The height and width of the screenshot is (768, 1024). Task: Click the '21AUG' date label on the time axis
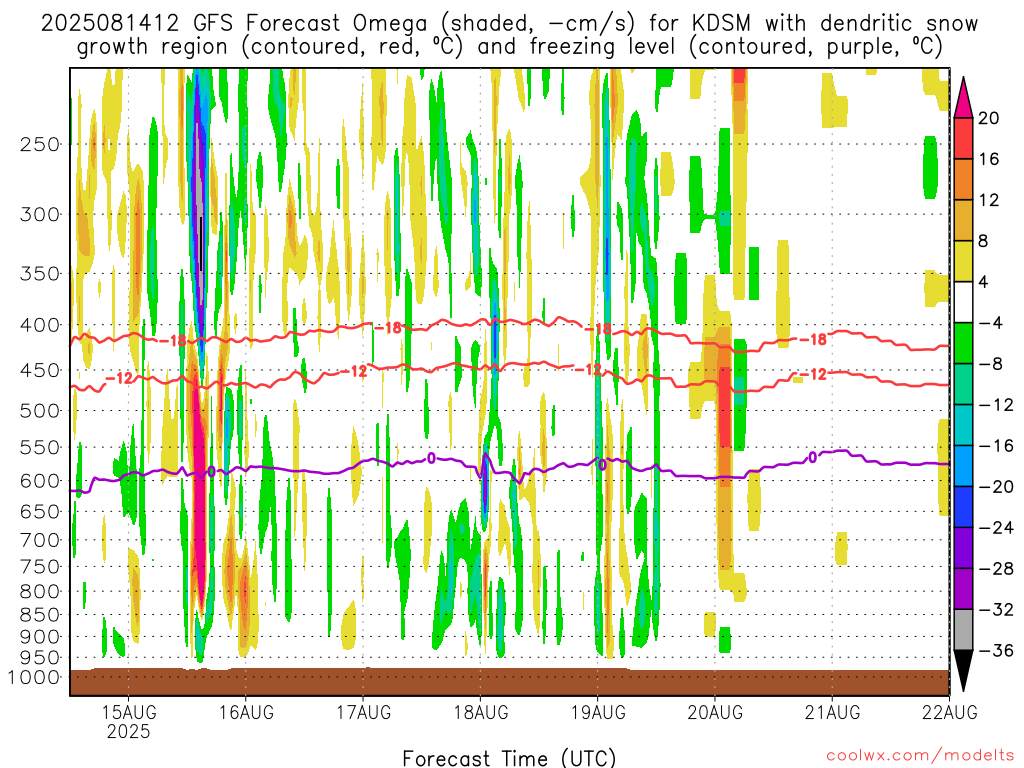(x=833, y=712)
